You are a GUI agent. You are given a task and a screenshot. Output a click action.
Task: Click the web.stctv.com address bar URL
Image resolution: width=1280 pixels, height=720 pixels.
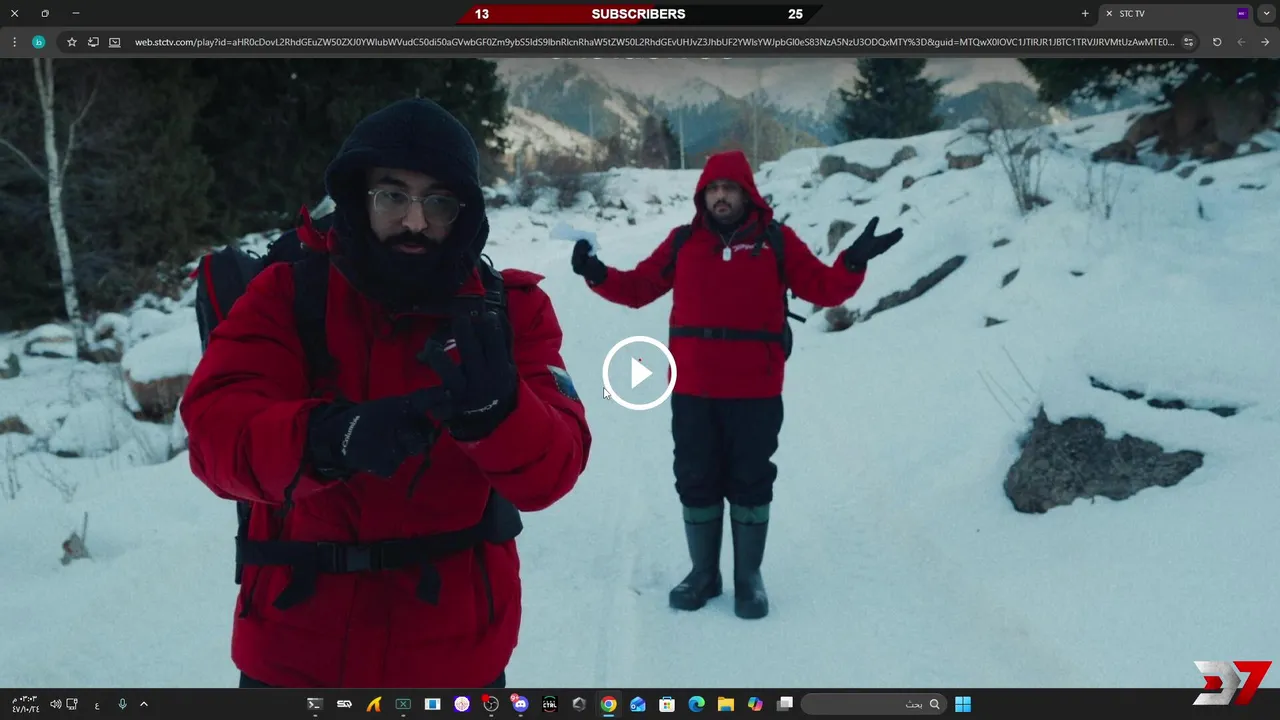click(654, 42)
